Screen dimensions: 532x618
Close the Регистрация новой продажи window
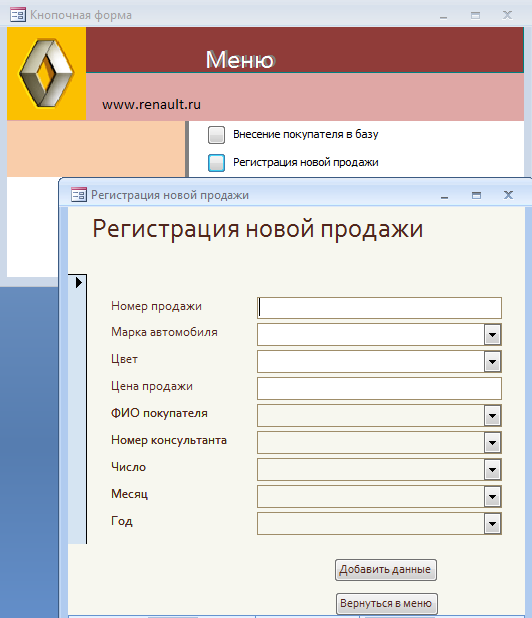508,195
